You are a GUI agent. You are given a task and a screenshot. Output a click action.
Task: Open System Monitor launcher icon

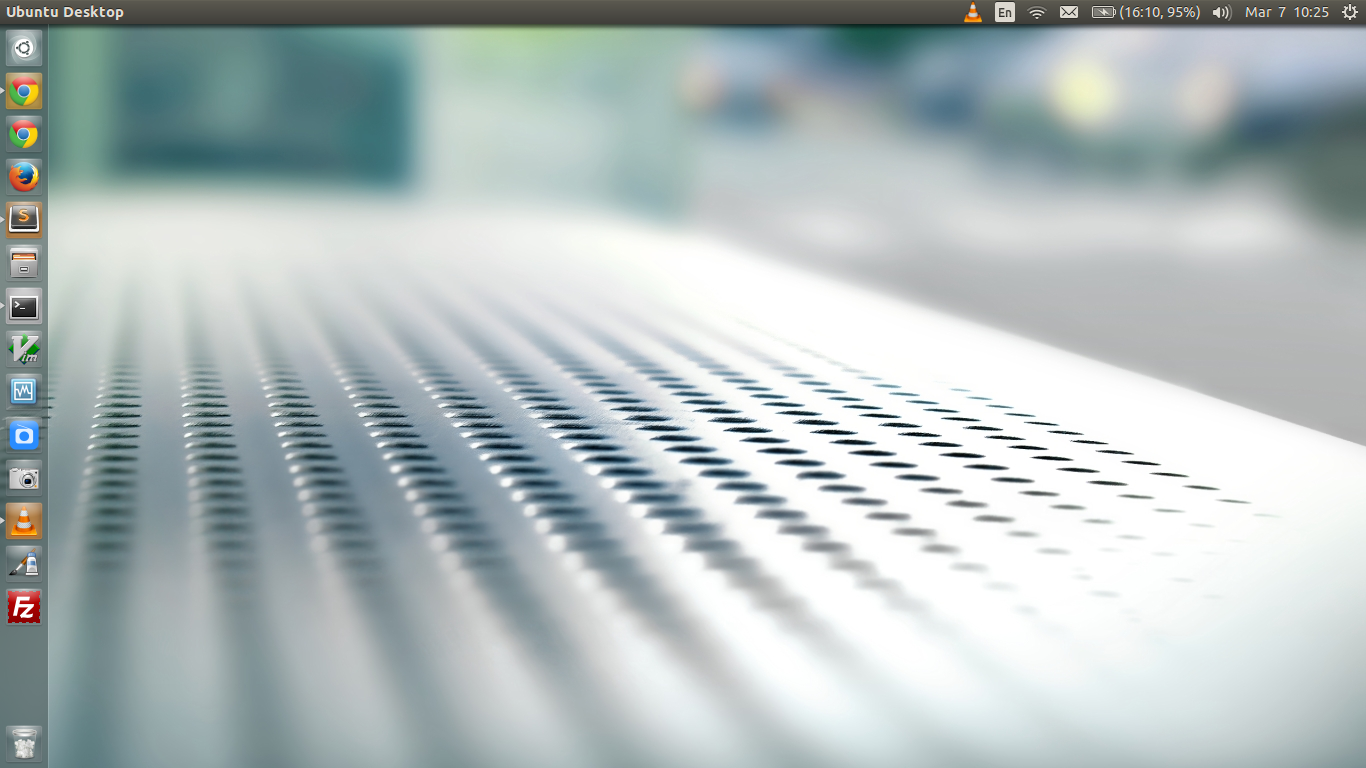(24, 392)
